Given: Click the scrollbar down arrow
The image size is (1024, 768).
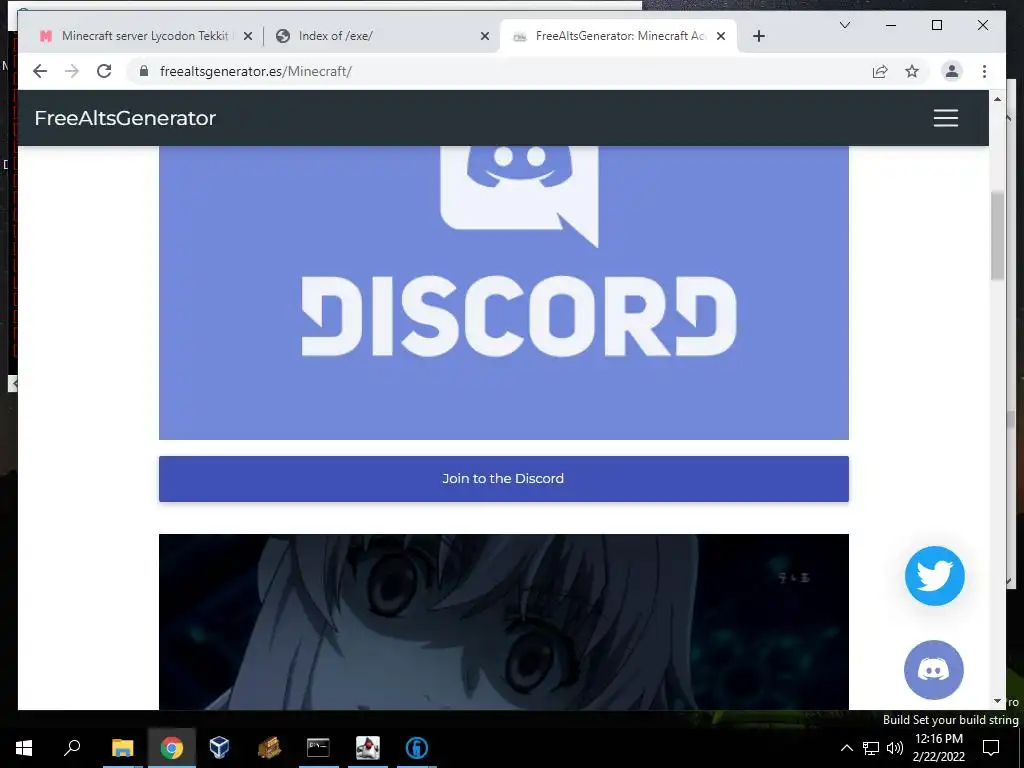Looking at the screenshot, I should [997, 701].
